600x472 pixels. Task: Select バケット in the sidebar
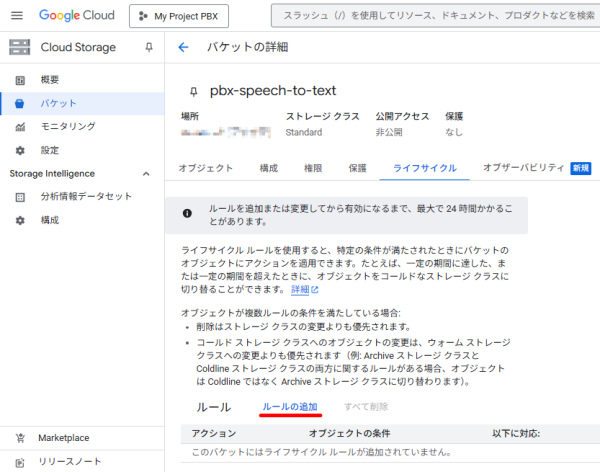click(x=58, y=103)
